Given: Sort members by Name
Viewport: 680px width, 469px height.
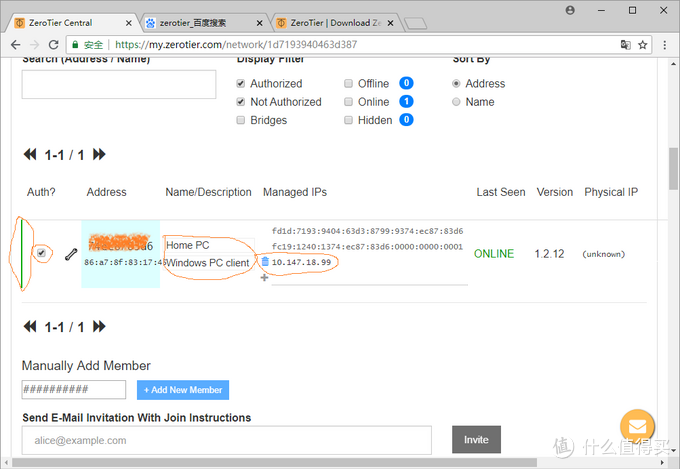Looking at the screenshot, I should 456,102.
